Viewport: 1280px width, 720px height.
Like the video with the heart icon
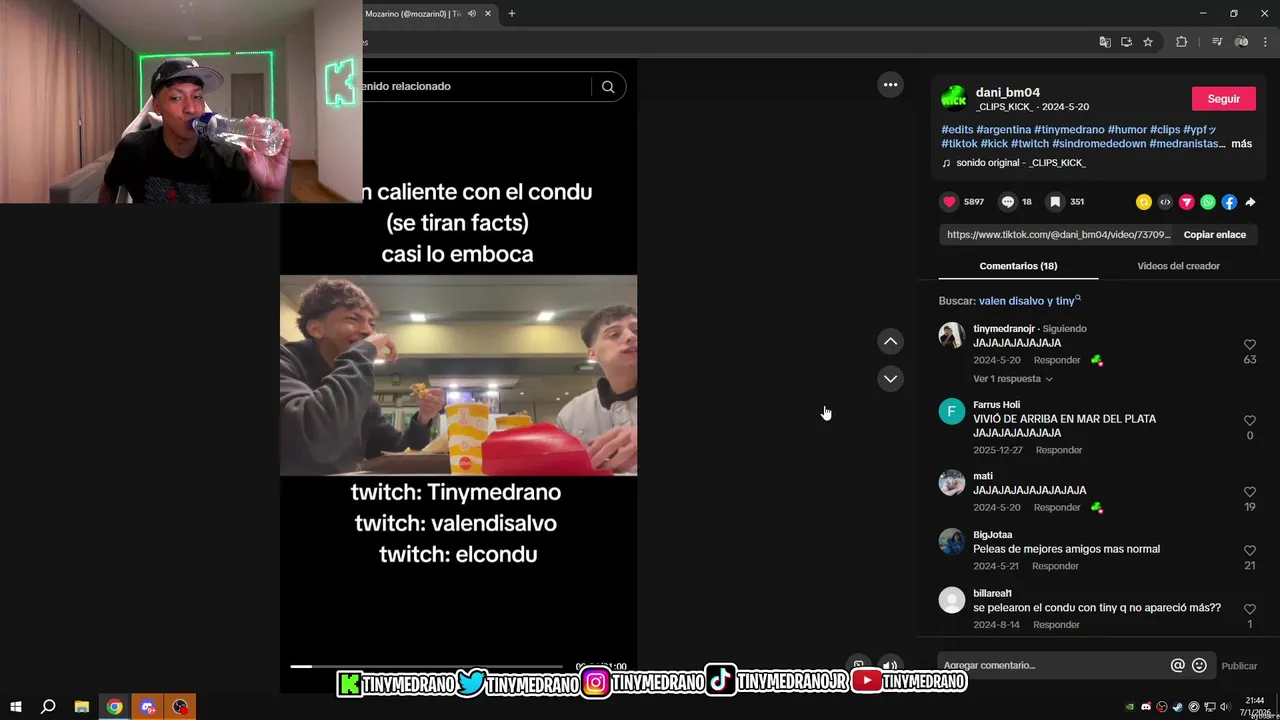pyautogui.click(x=949, y=202)
